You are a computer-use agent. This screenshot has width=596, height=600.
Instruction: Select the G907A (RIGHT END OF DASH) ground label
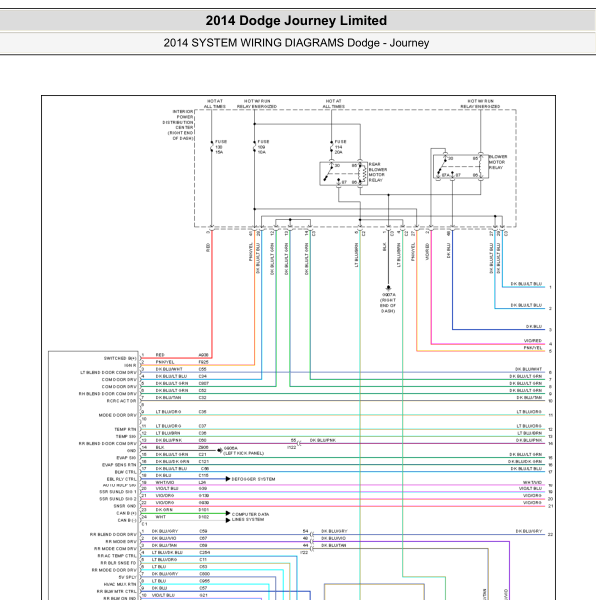[388, 303]
